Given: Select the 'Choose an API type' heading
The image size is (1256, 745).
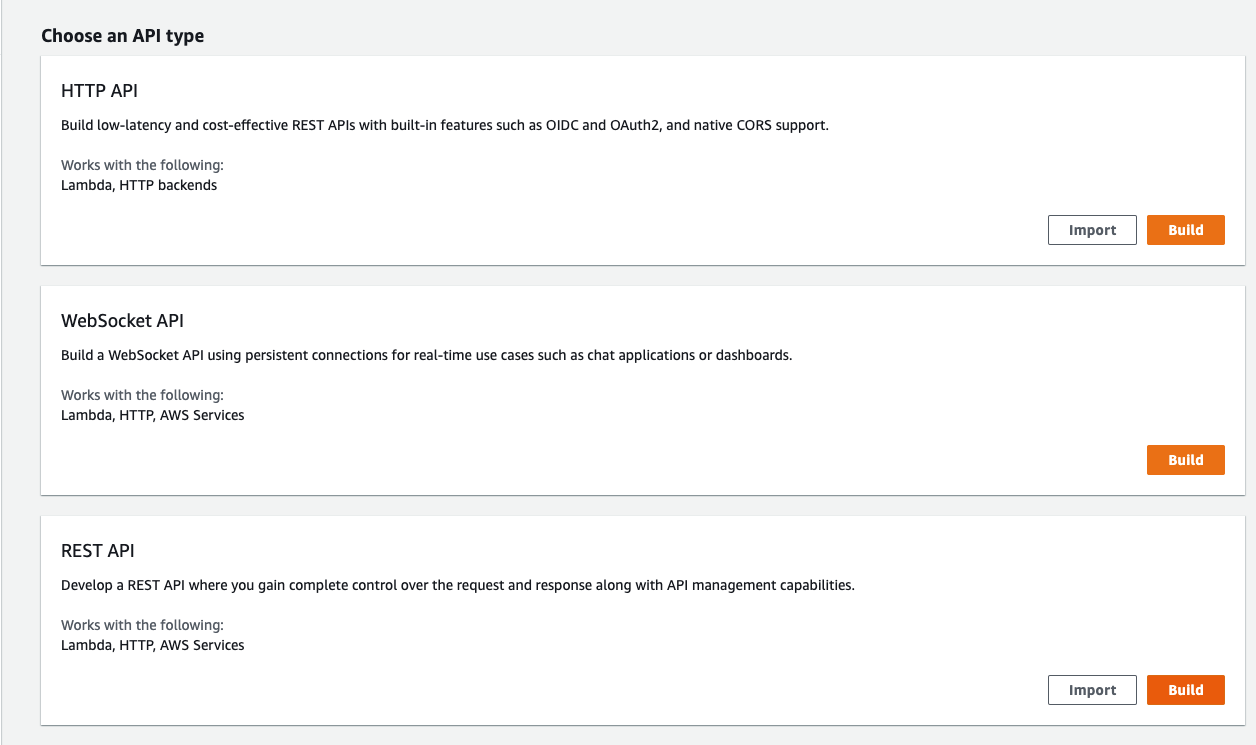Looking at the screenshot, I should pyautogui.click(x=123, y=36).
